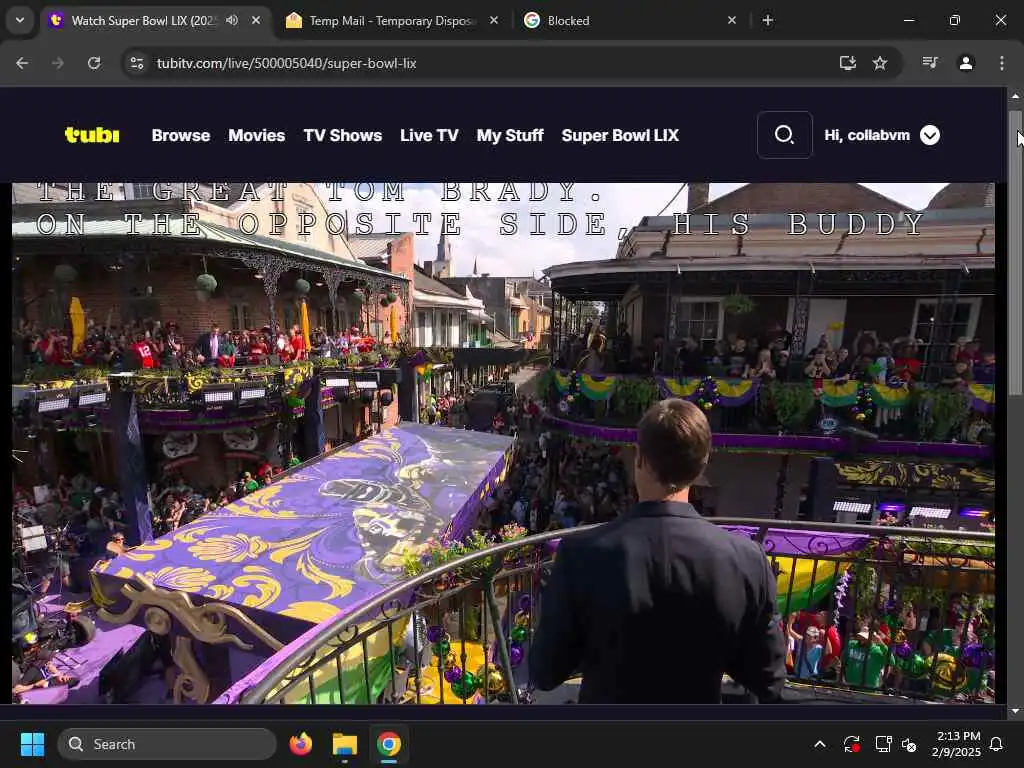
Task: Go to Movies section
Action: (257, 135)
